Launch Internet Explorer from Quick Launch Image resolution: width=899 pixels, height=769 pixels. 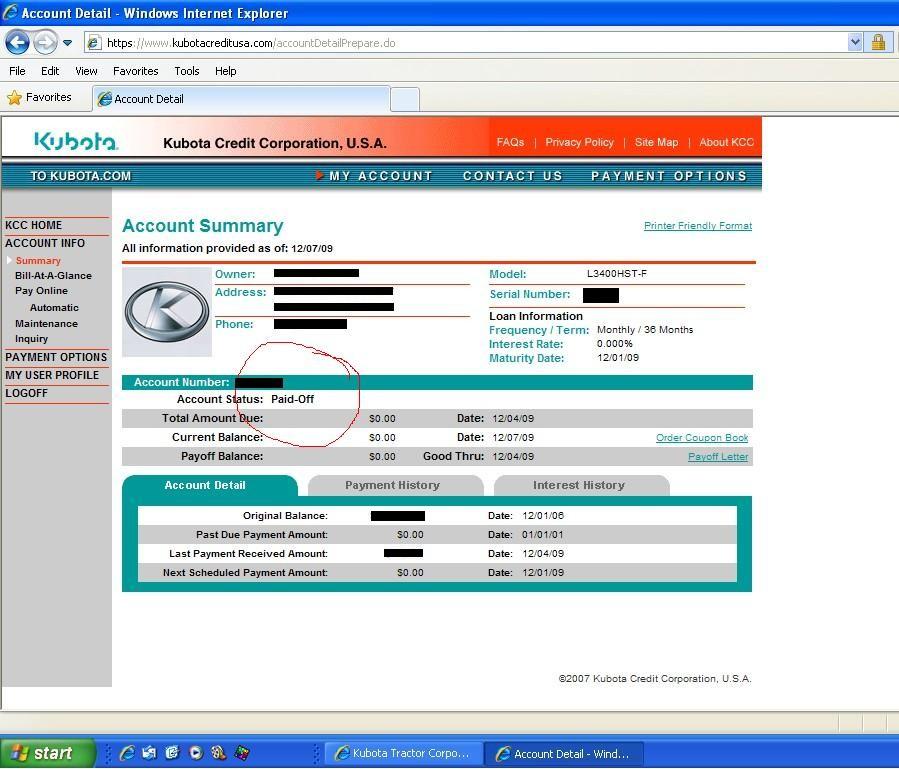click(x=127, y=753)
